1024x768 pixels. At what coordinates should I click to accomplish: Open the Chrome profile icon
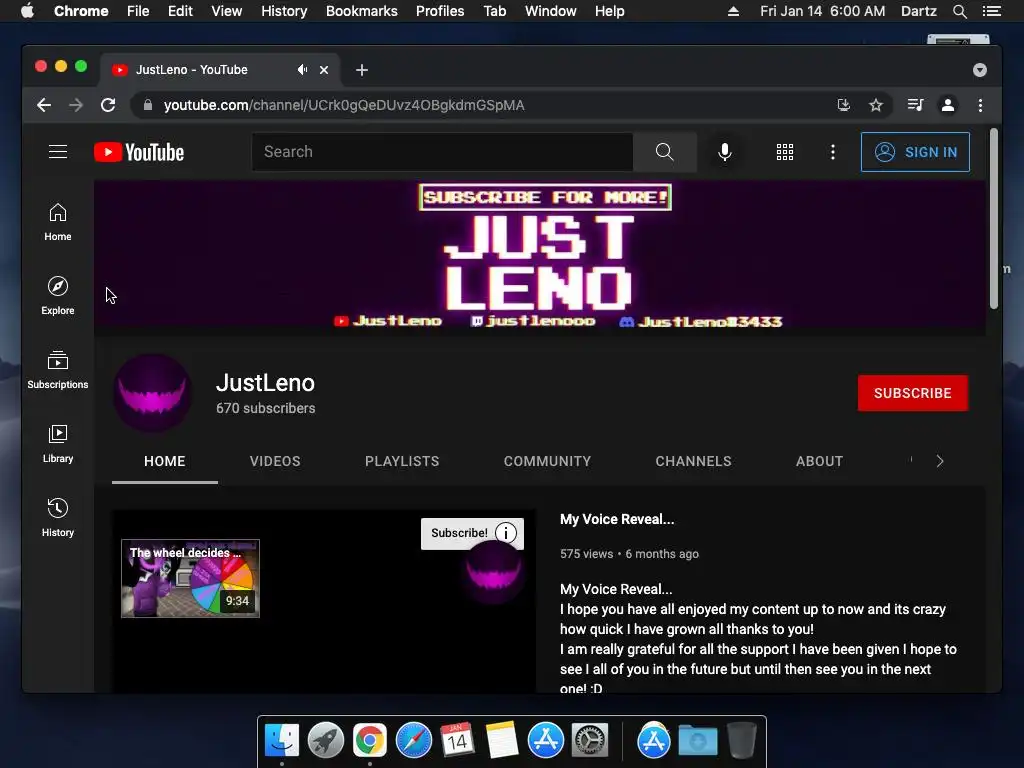(948, 105)
